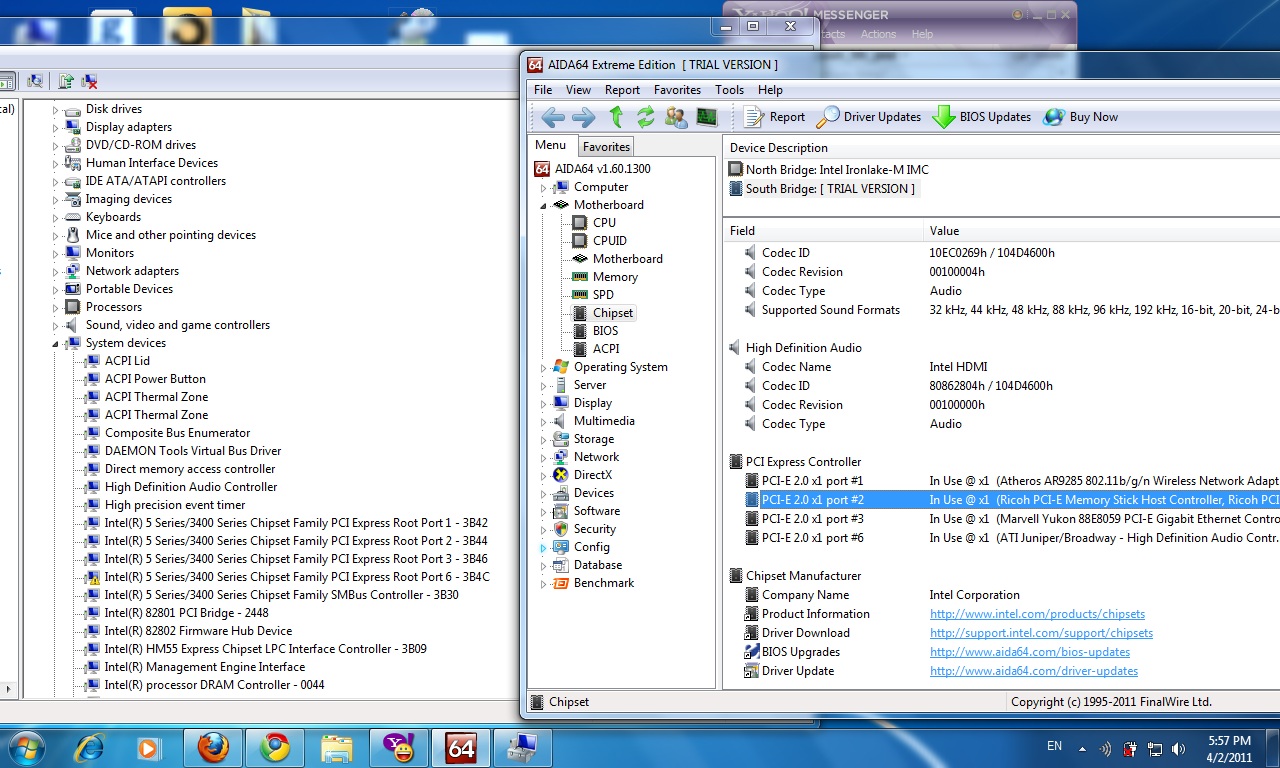Open the intel.com/products/chipsets link
The height and width of the screenshot is (768, 1280).
[1037, 614]
